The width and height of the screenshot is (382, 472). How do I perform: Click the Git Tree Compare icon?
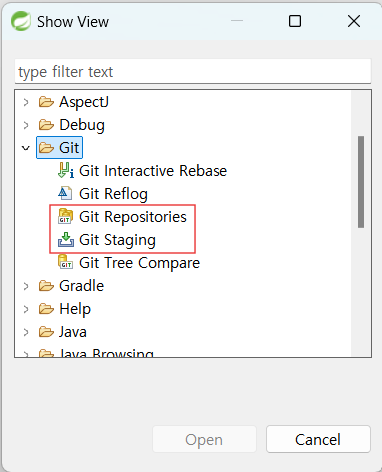[65, 262]
